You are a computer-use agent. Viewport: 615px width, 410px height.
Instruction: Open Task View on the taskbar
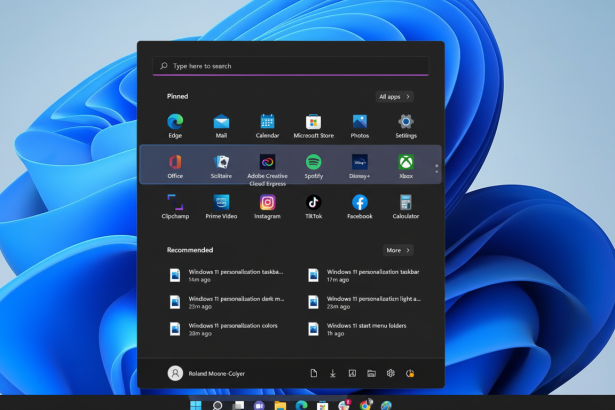(238, 405)
